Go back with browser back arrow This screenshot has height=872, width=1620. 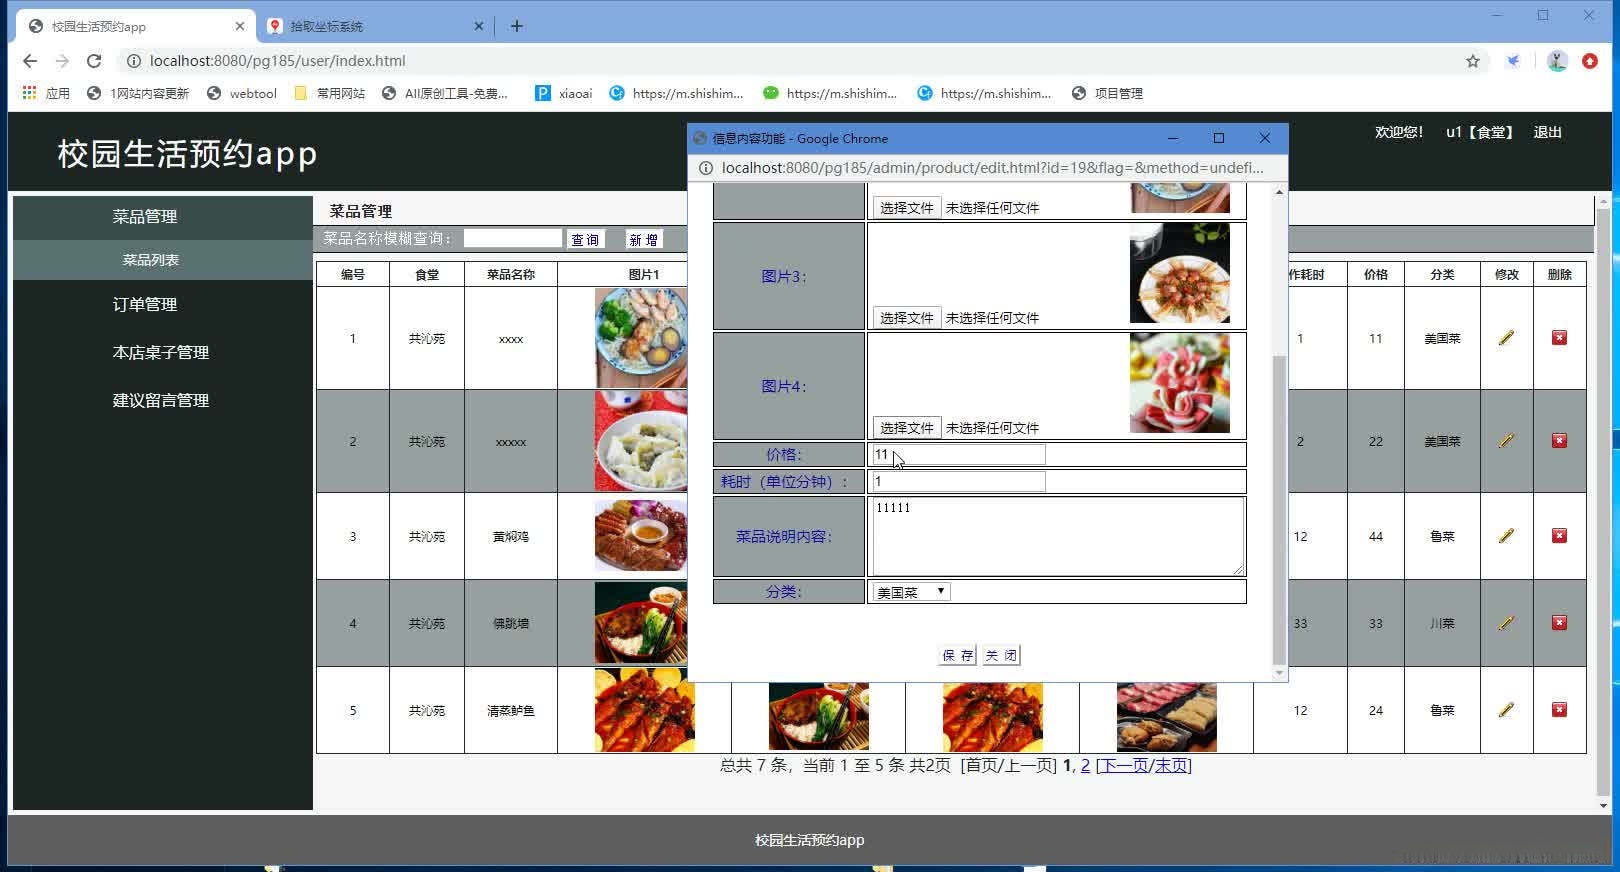[x=30, y=61]
